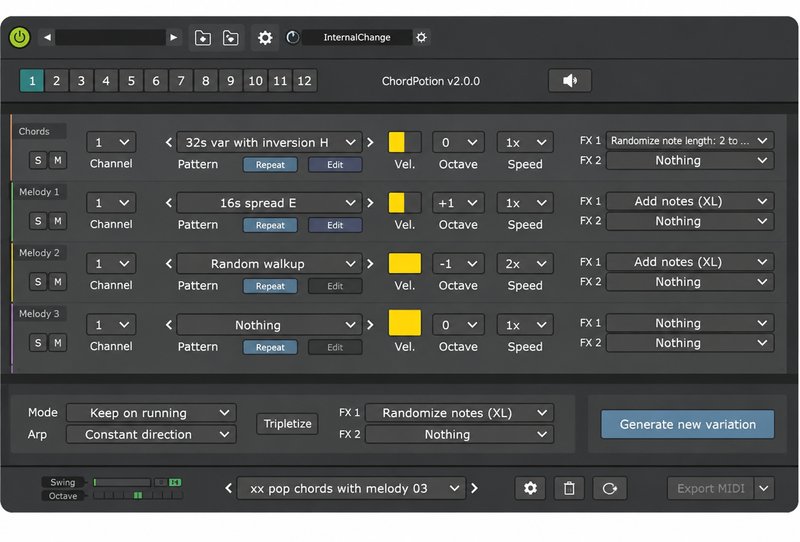
Task: Click the save preset folder icon
Action: (231, 38)
